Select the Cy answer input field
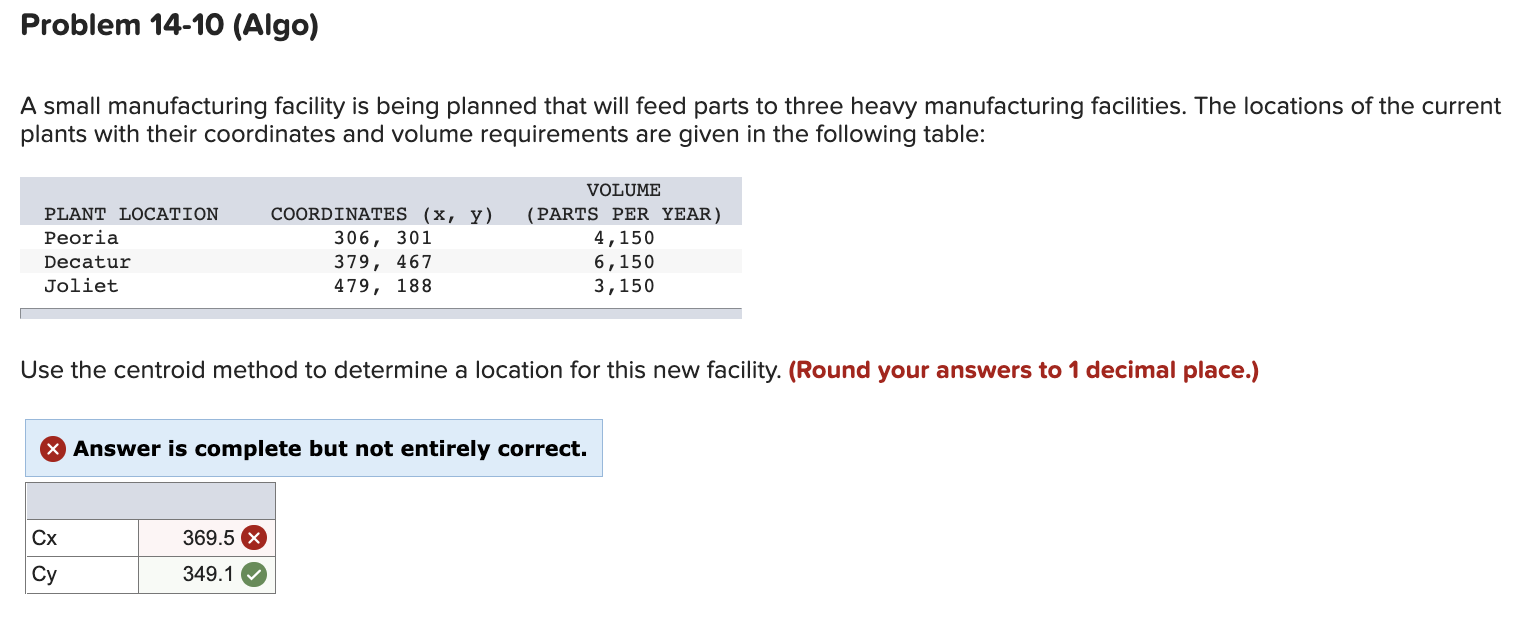1540x620 pixels. tap(200, 574)
